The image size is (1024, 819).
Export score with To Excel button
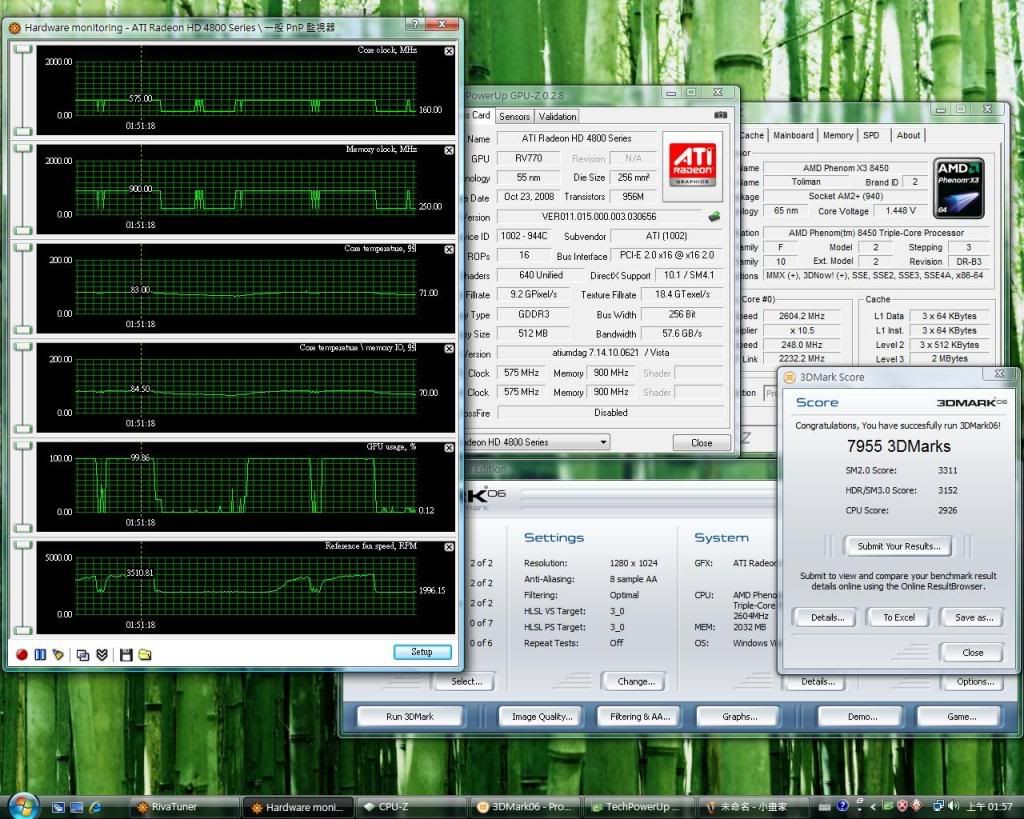pos(899,617)
